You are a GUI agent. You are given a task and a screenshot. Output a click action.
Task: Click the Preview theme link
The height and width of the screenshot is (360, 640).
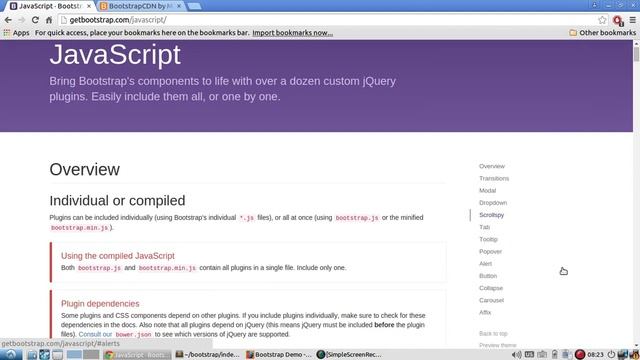[498, 345]
